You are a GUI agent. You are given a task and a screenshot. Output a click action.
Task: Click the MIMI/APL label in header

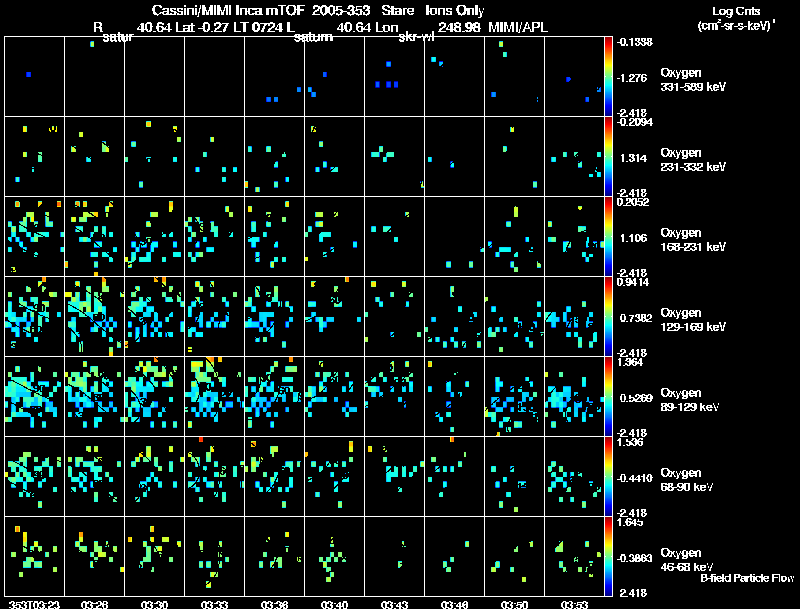(518, 27)
